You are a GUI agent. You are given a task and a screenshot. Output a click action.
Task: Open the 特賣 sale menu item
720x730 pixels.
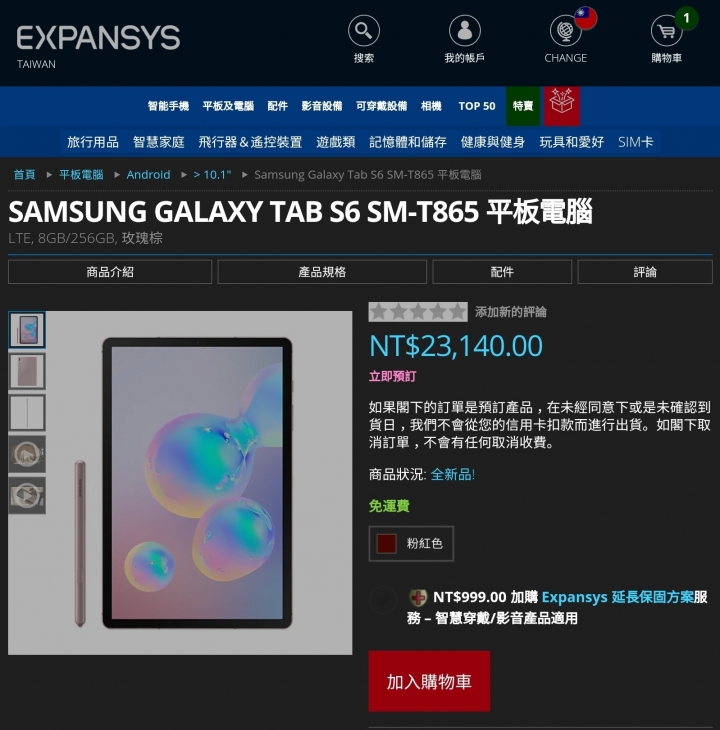pos(523,106)
